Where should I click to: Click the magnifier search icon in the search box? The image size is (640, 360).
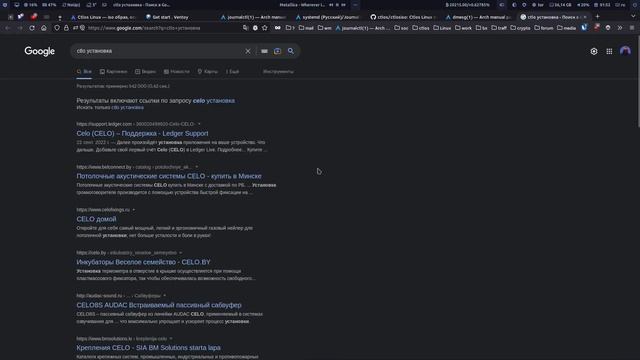click(291, 51)
